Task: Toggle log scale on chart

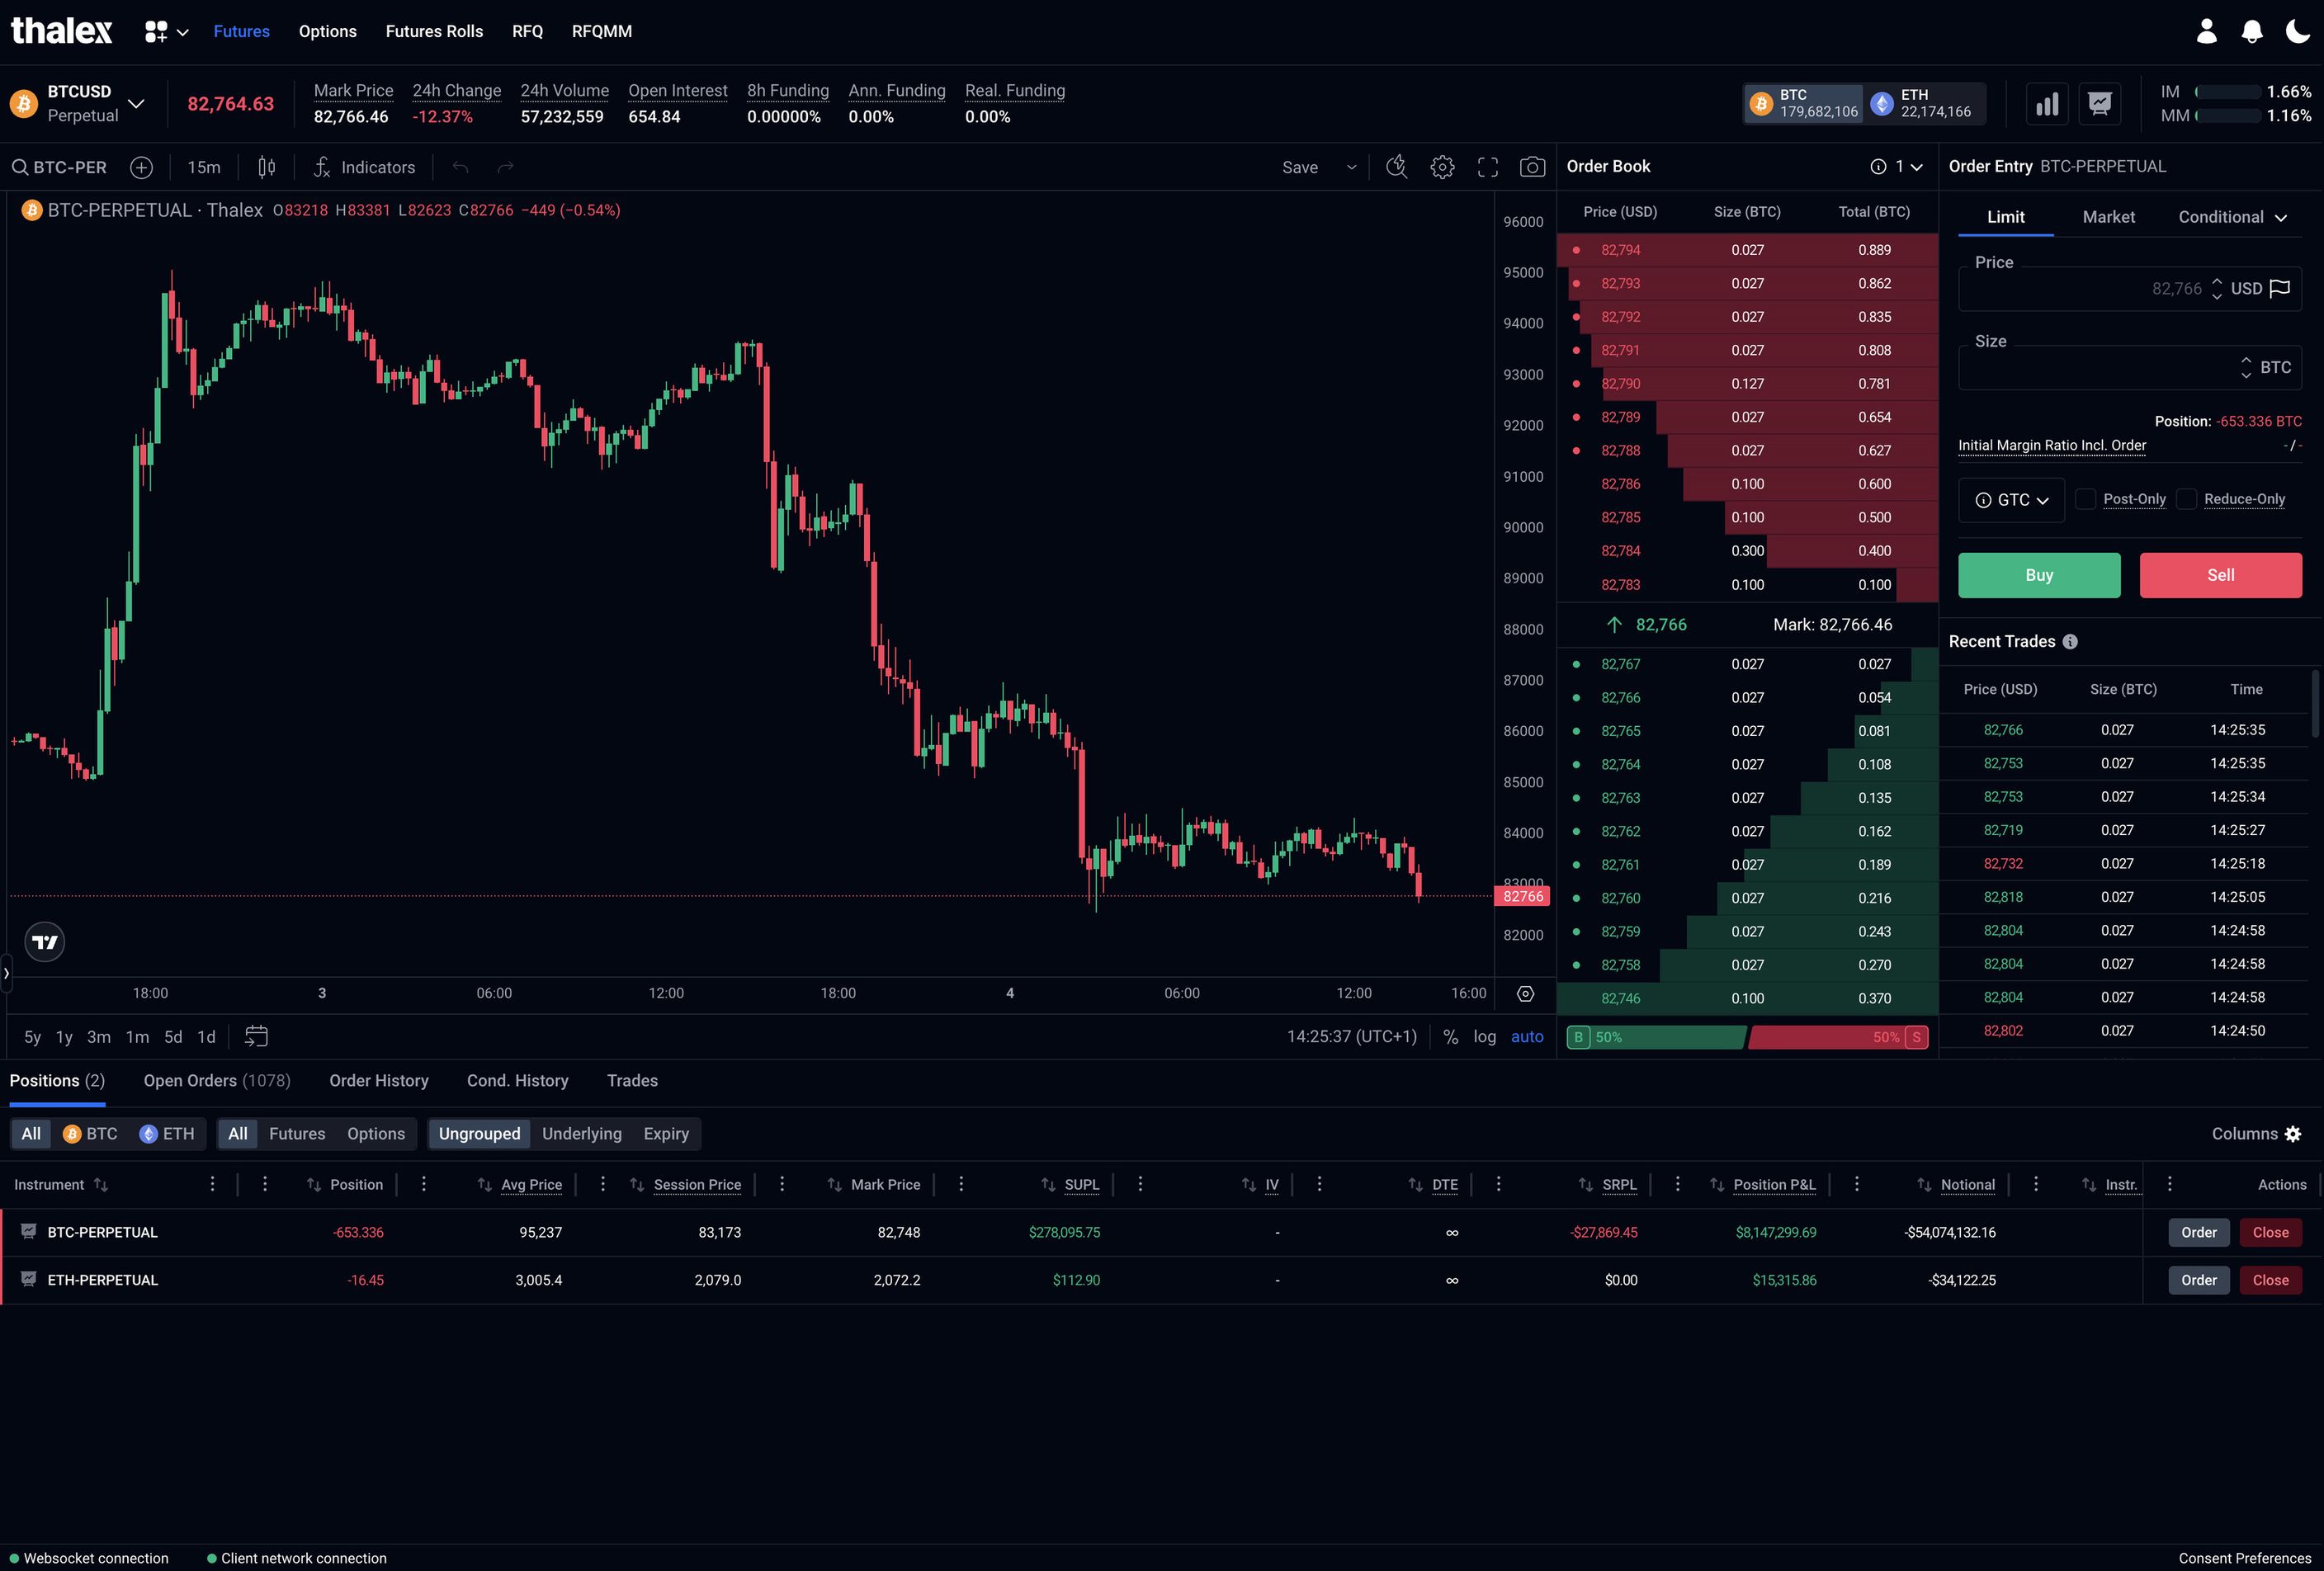Action: [1485, 1037]
